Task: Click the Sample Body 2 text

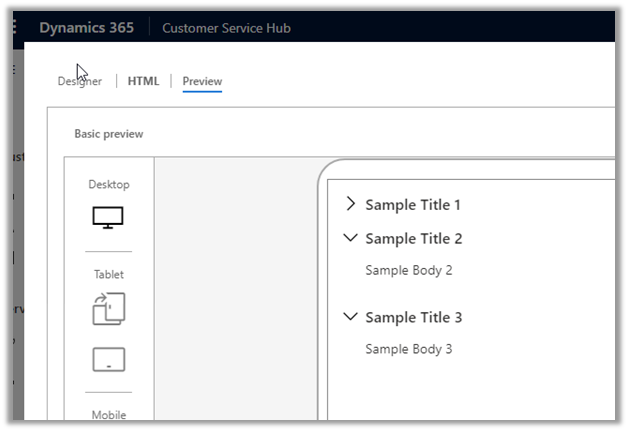Action: [409, 270]
